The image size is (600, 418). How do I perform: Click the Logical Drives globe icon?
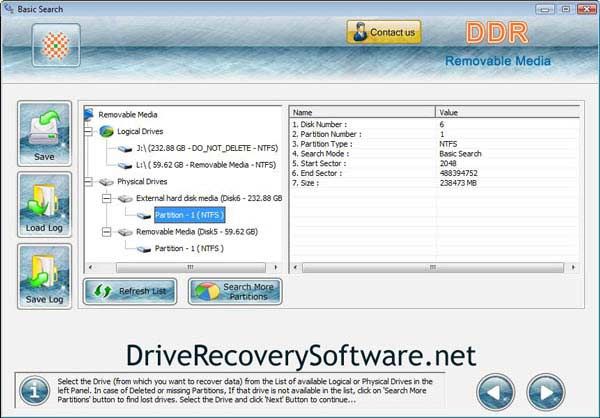[x=106, y=131]
